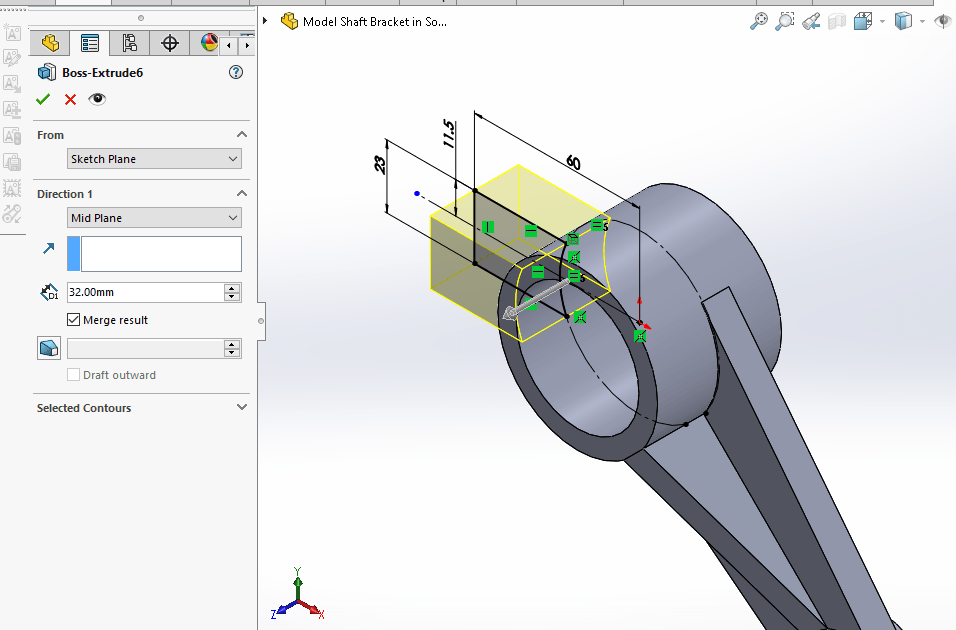The width and height of the screenshot is (956, 630).
Task: Click the View Orientation cube icon
Action: click(x=864, y=20)
